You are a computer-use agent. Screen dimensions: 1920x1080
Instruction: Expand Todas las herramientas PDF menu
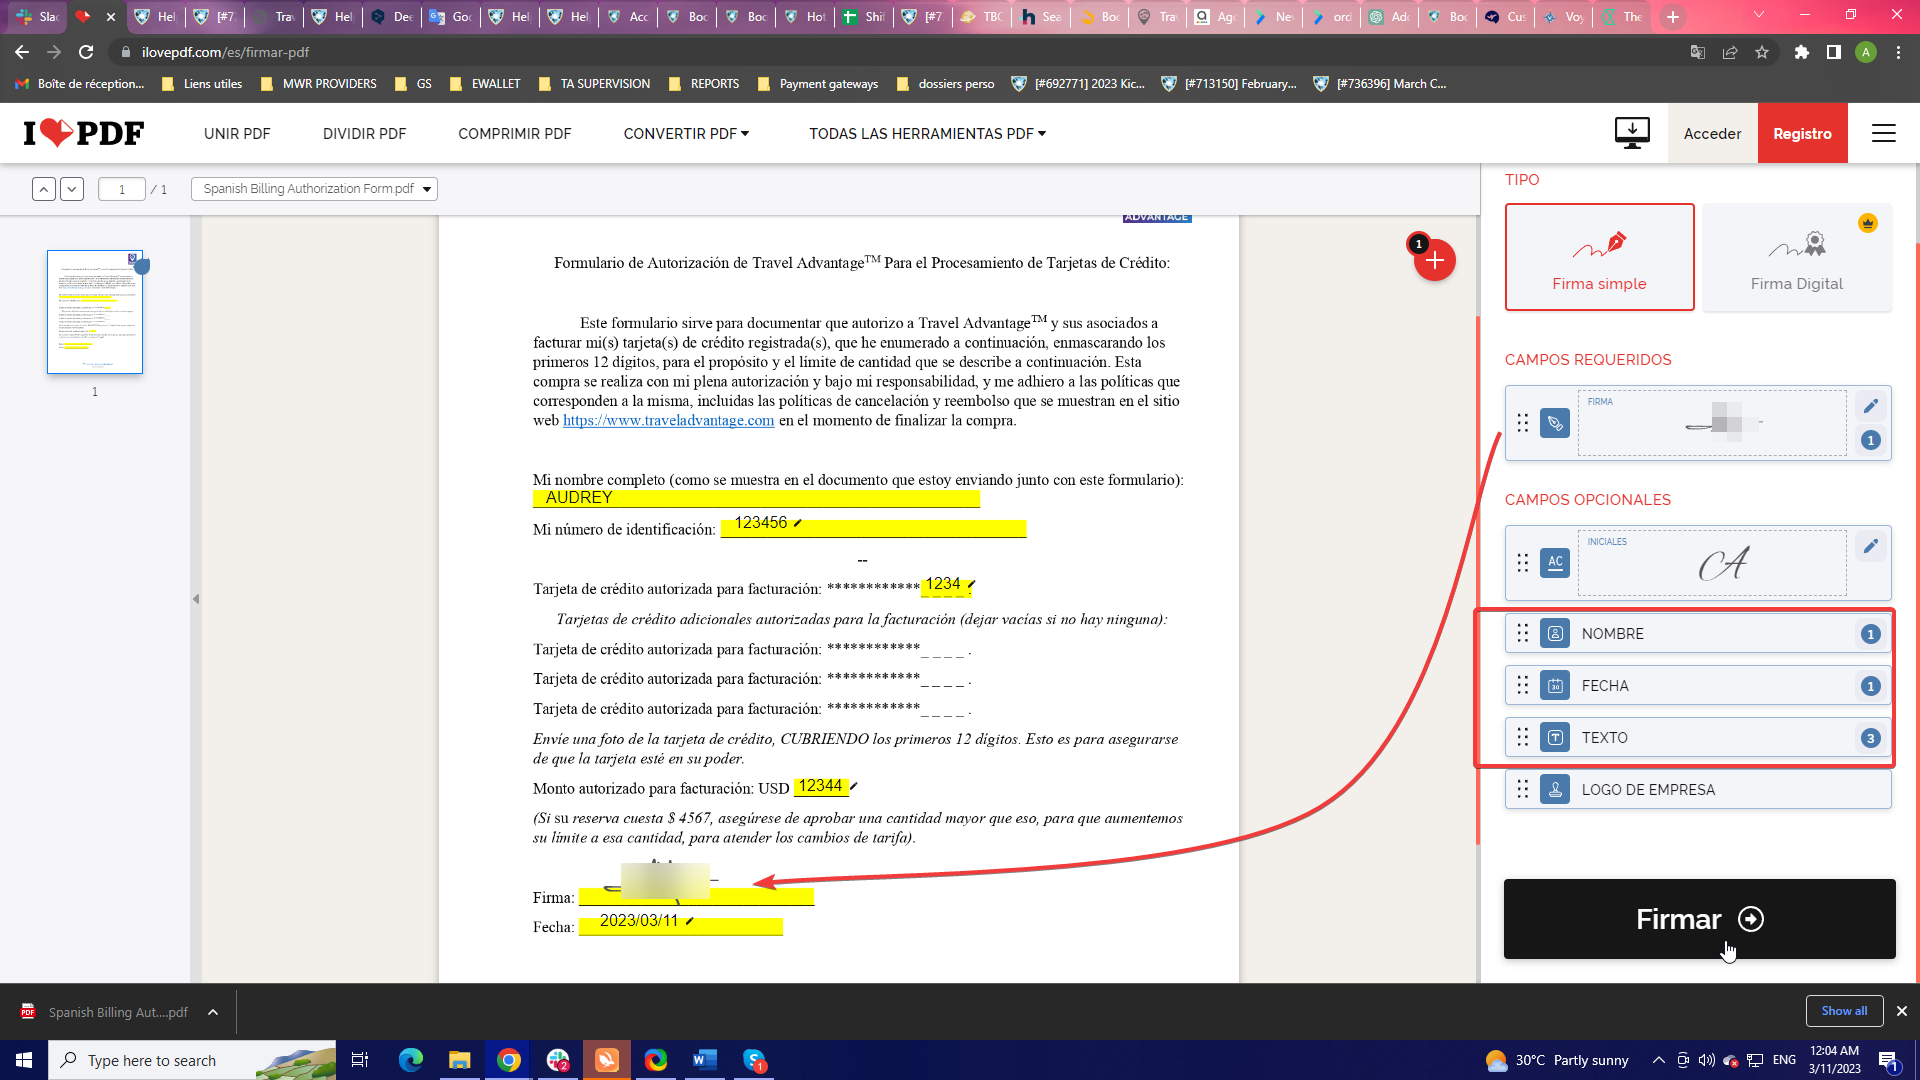927,133
